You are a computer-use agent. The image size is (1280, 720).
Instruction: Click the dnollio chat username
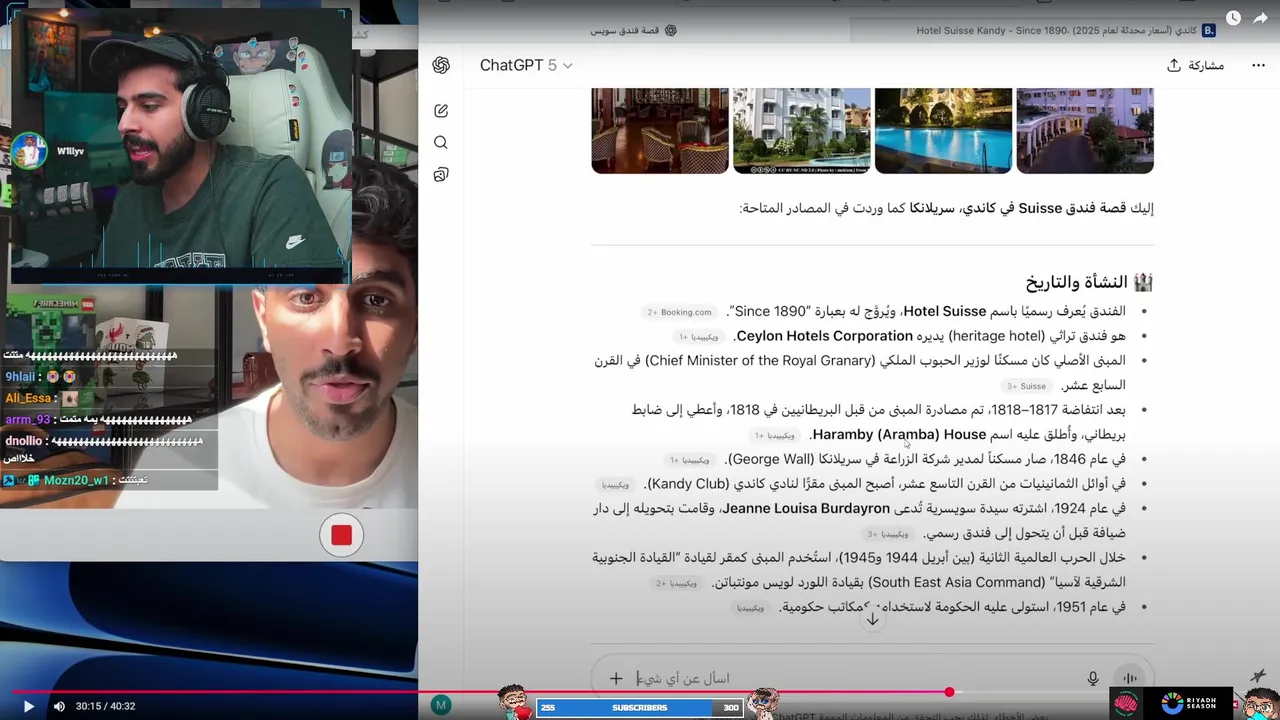click(23, 441)
